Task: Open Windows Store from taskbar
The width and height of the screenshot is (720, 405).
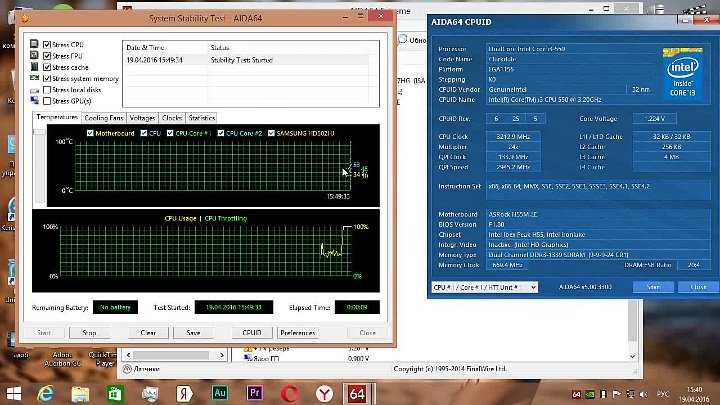Action: coord(114,394)
